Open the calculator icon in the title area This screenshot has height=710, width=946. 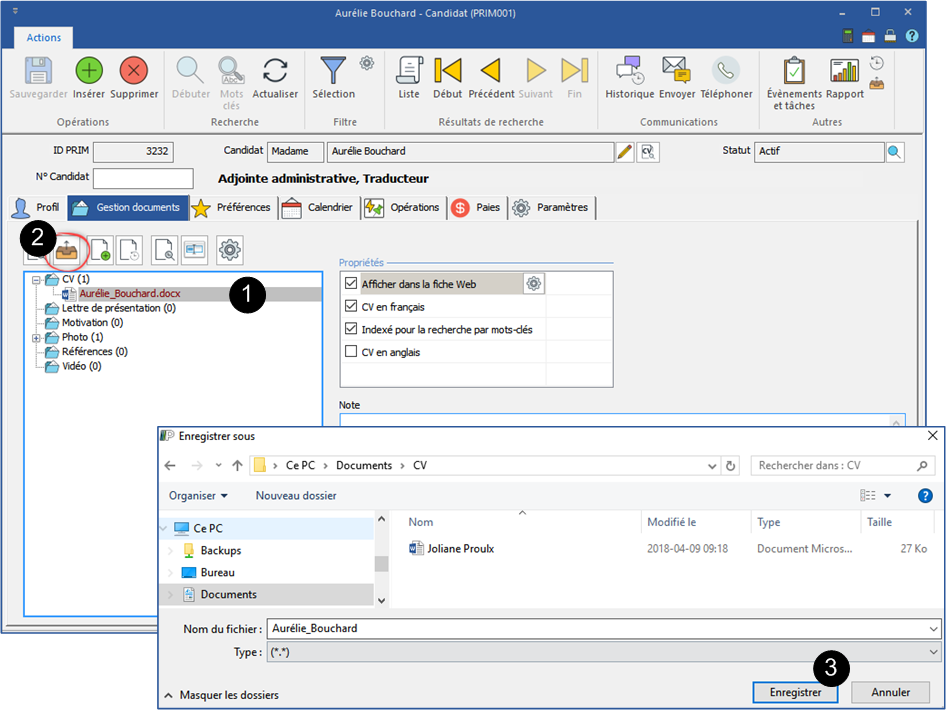pos(848,36)
